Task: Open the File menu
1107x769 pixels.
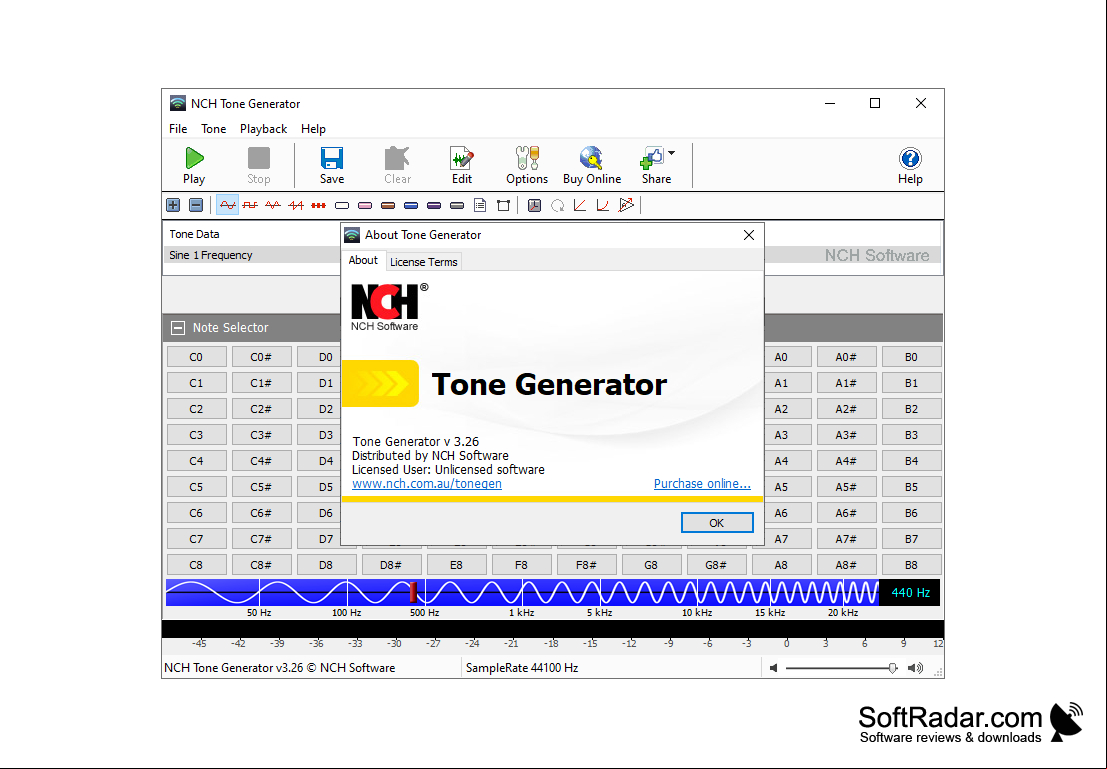Action: [x=178, y=129]
